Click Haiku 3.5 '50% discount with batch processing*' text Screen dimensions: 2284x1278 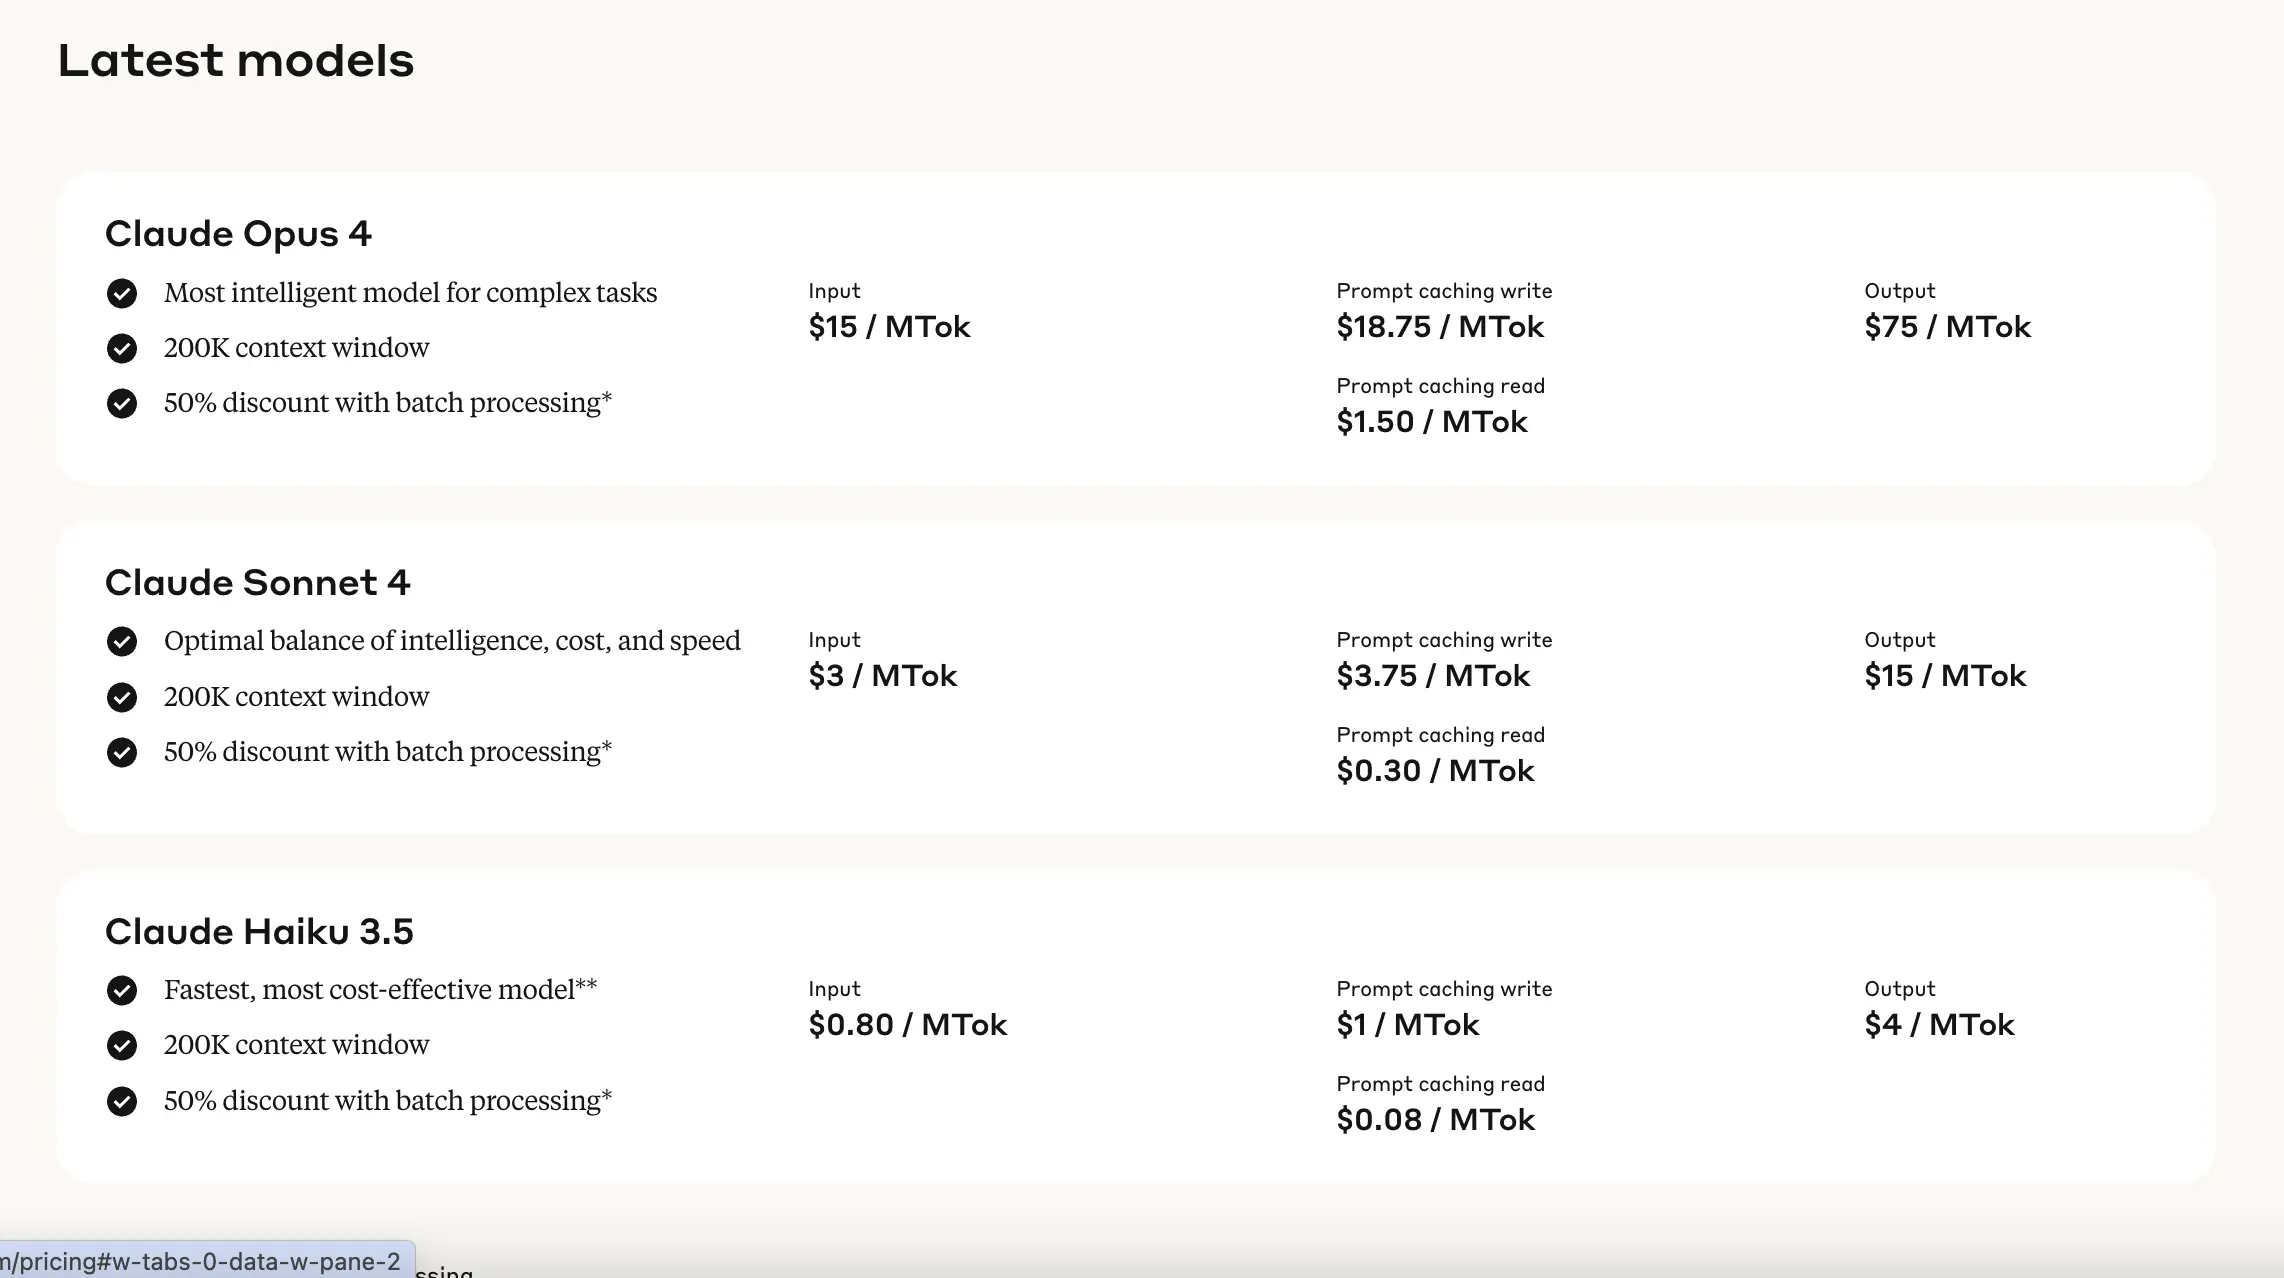tap(388, 1101)
